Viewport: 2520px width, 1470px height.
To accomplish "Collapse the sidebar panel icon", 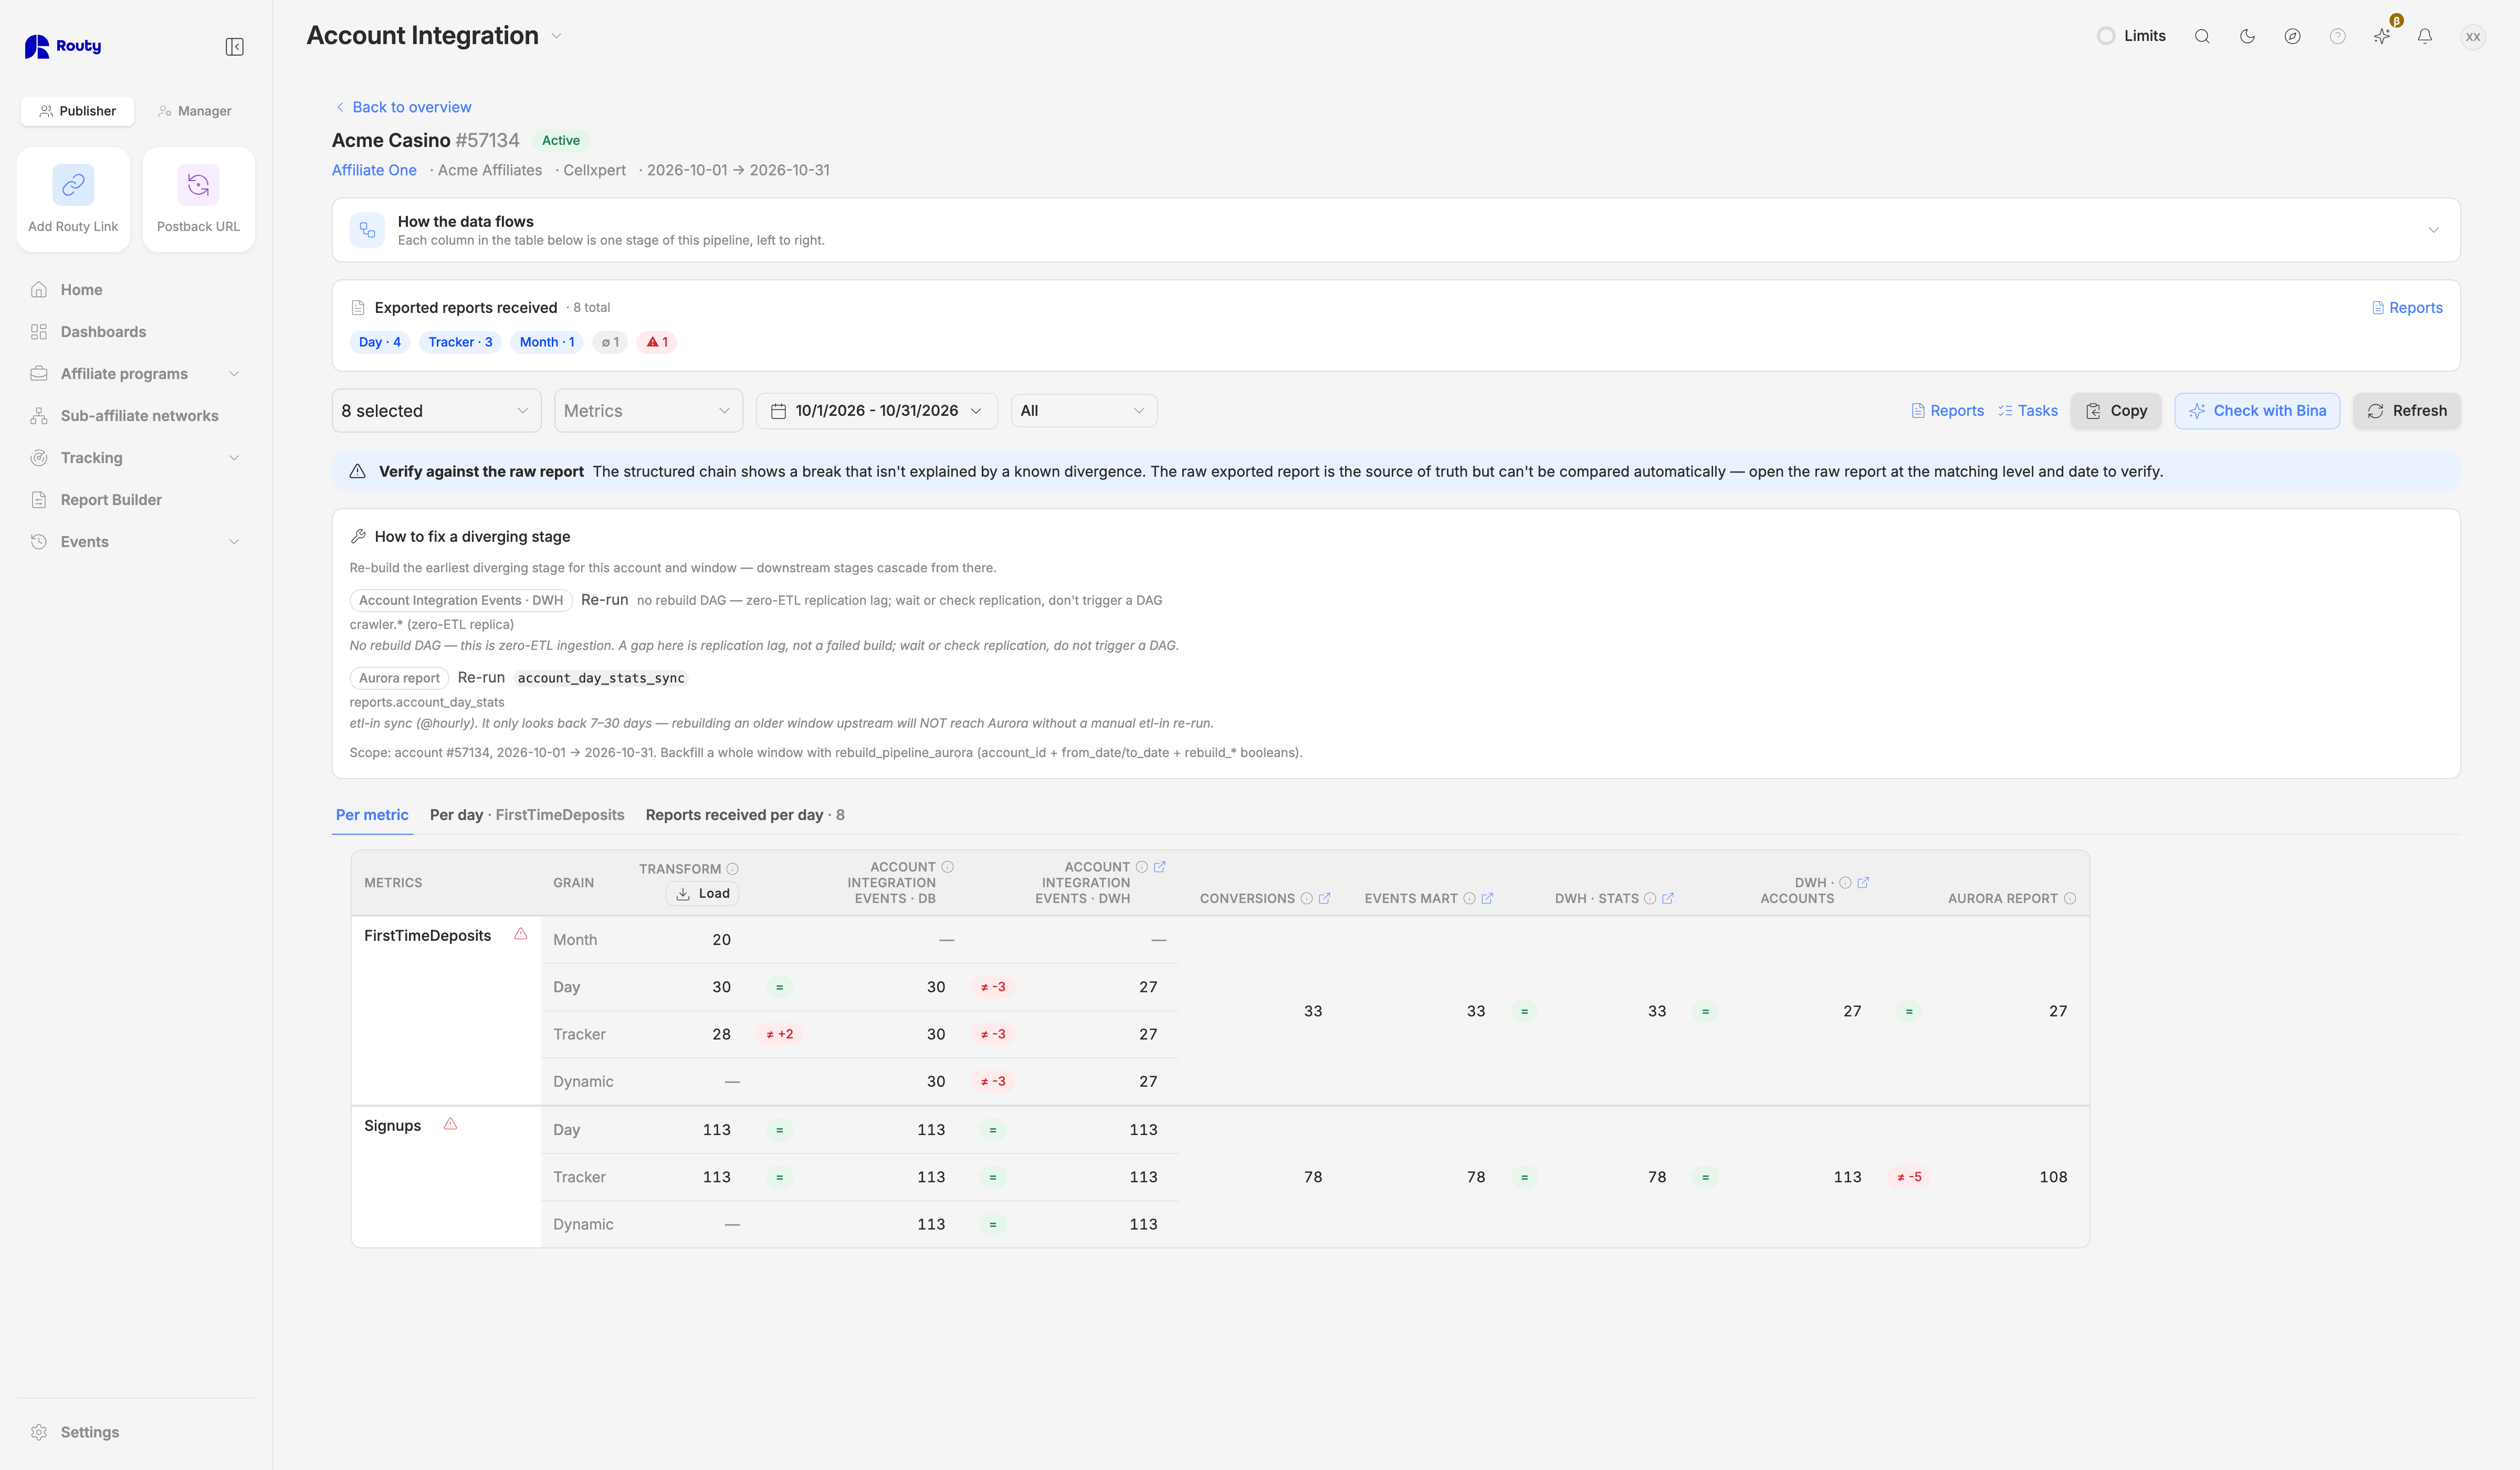I will [234, 47].
